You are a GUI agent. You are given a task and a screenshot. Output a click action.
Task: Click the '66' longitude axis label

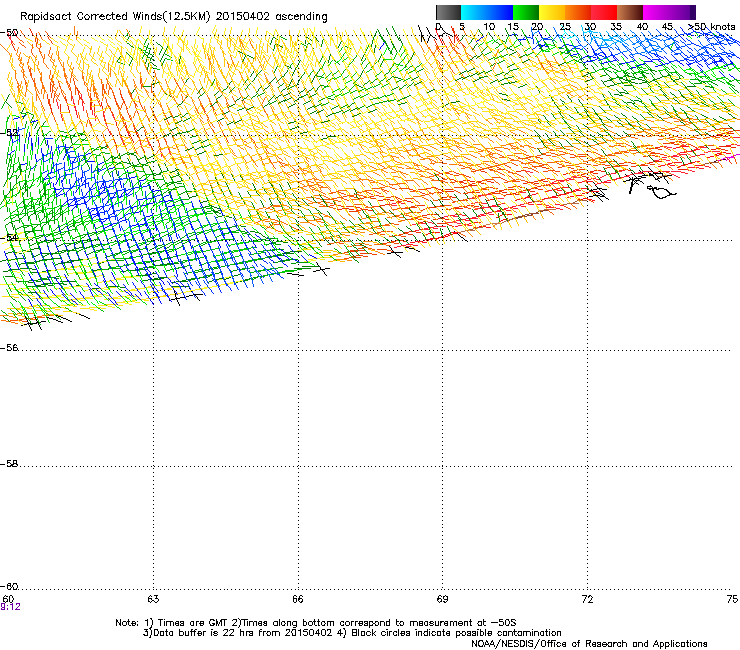coord(298,599)
